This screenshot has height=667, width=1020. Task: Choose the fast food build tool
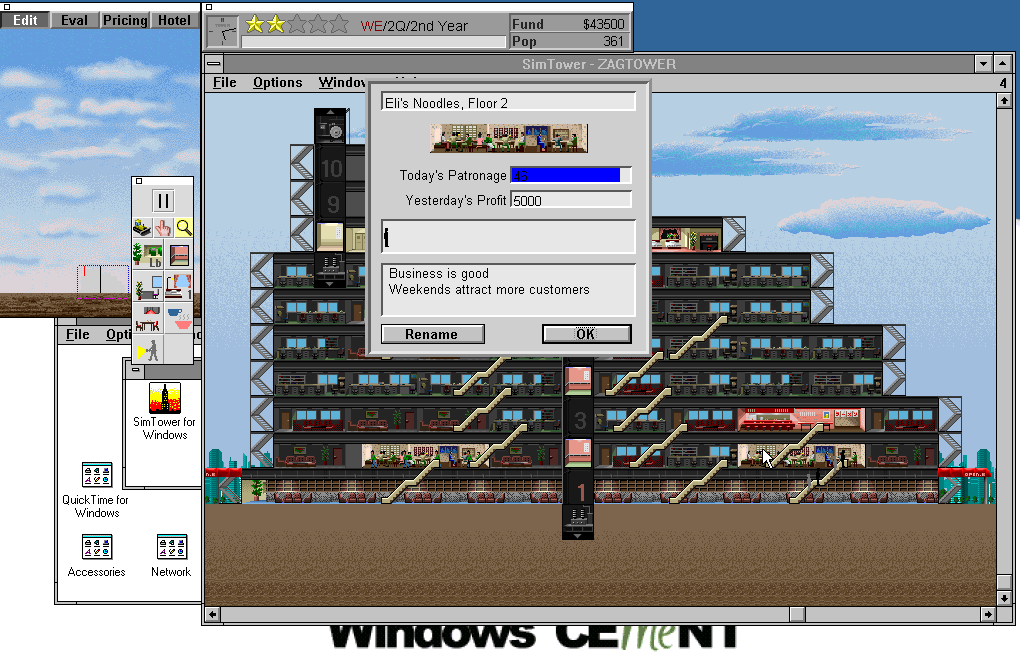pos(178,319)
